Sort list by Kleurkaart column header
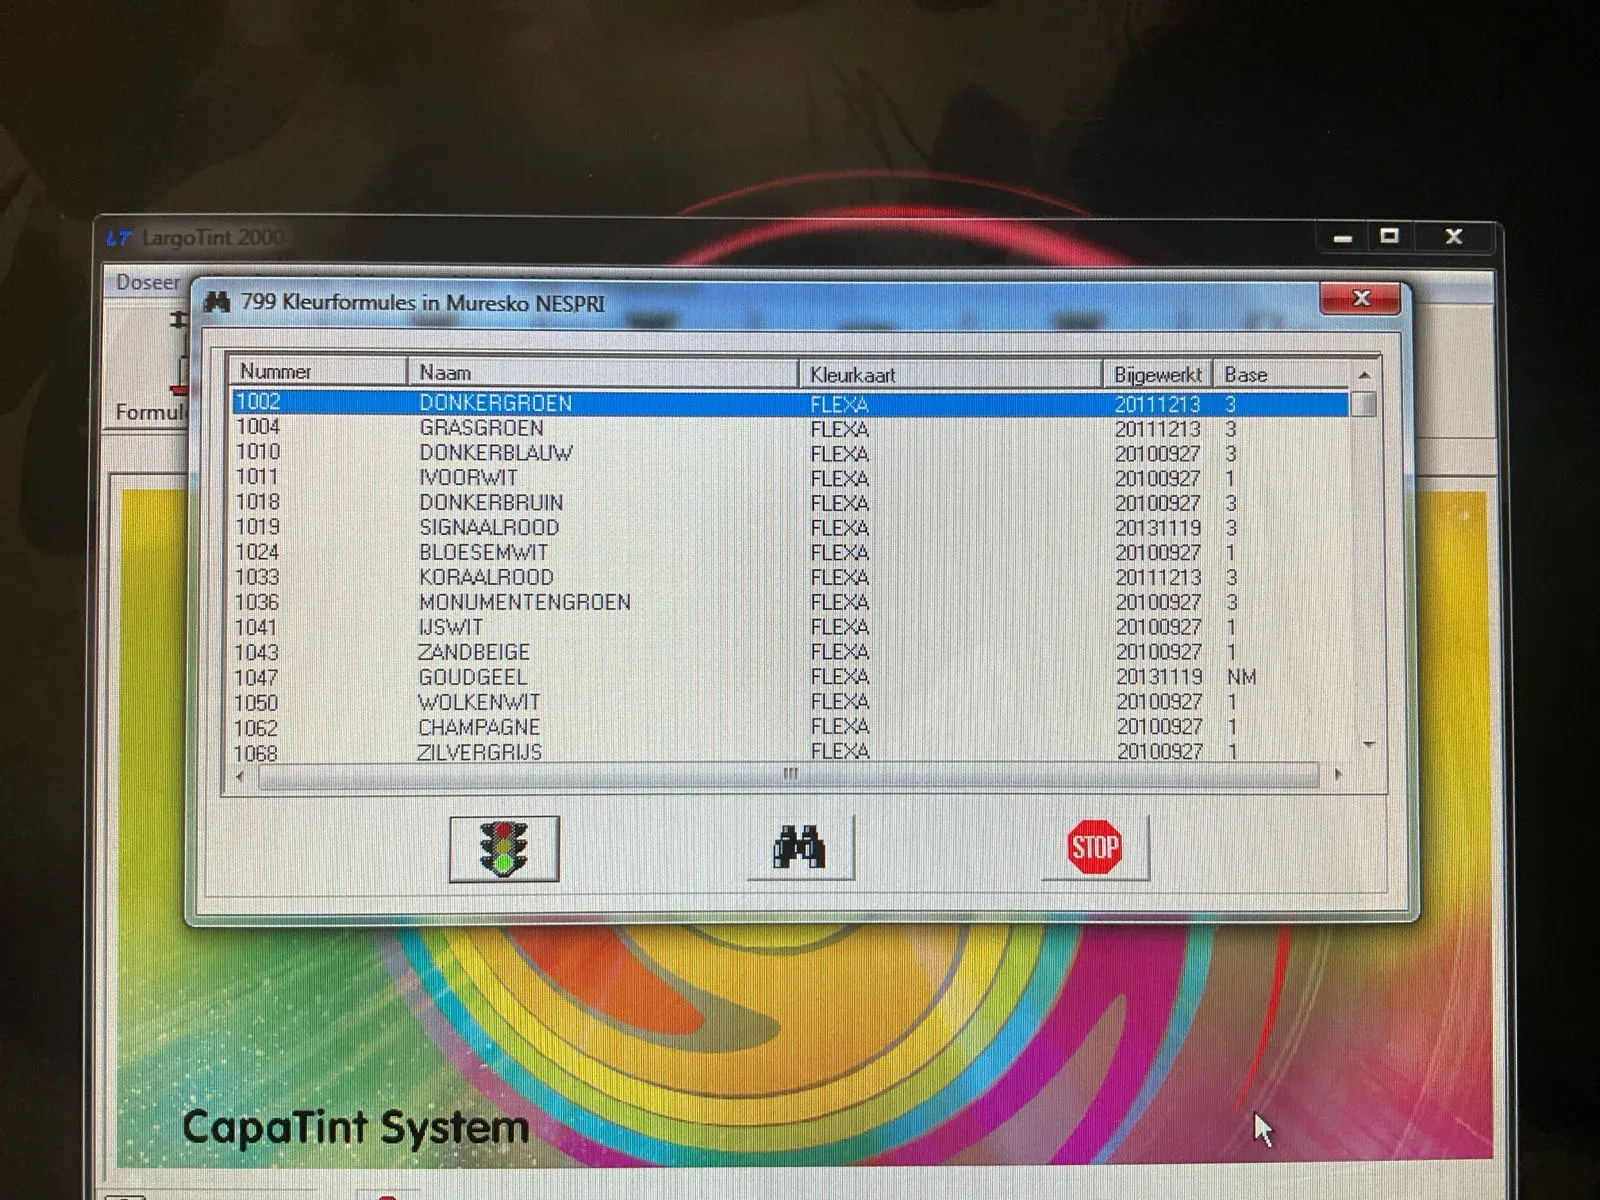Screen dimensions: 1600x1200 (x=950, y=374)
